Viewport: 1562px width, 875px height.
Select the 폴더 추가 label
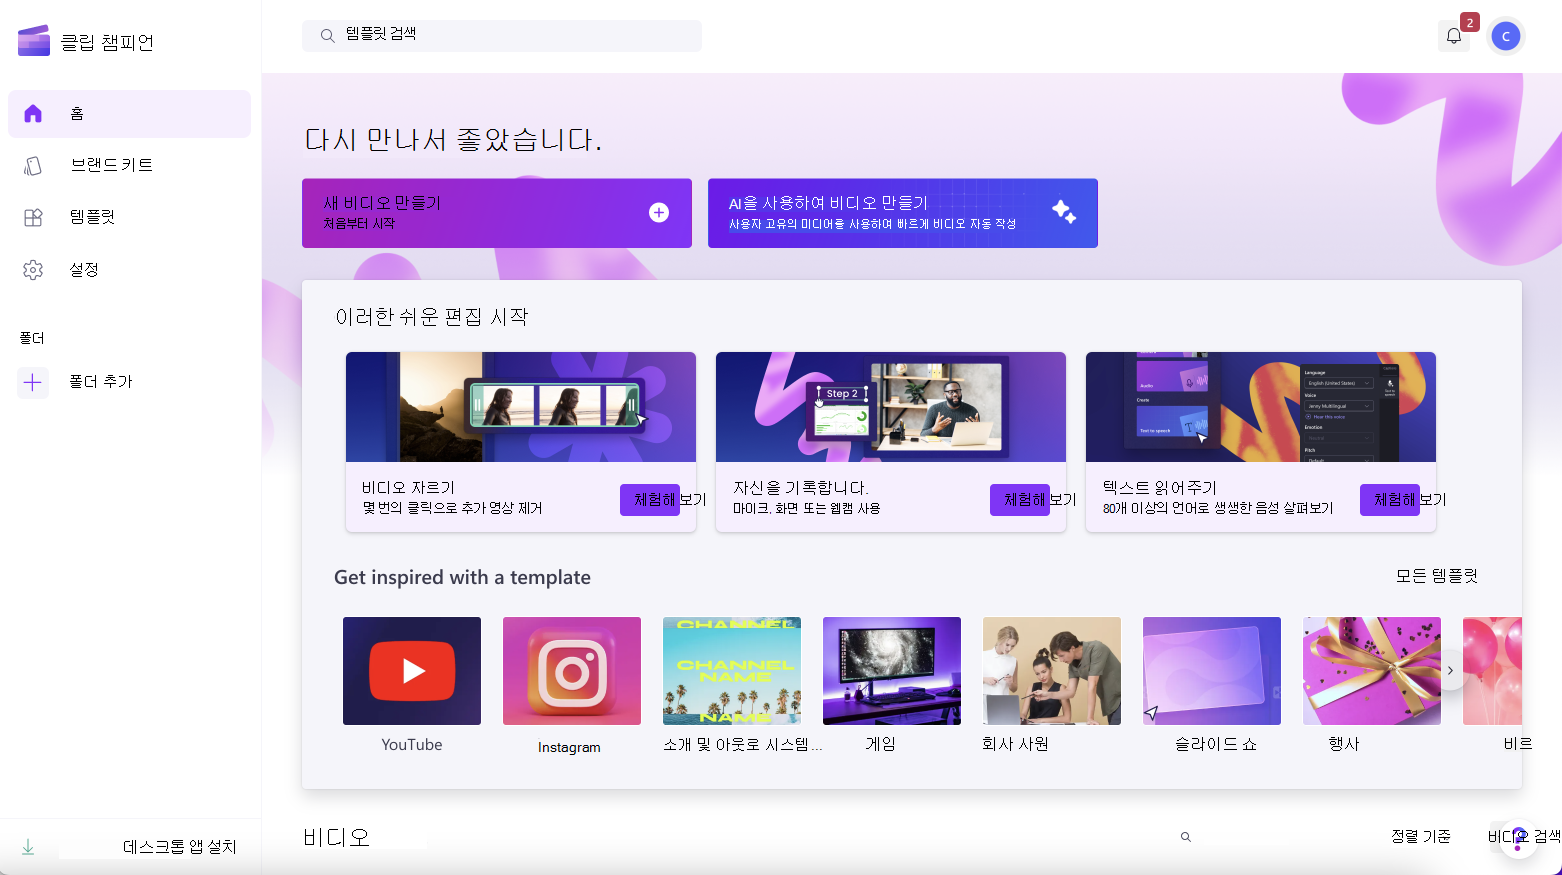pos(101,382)
